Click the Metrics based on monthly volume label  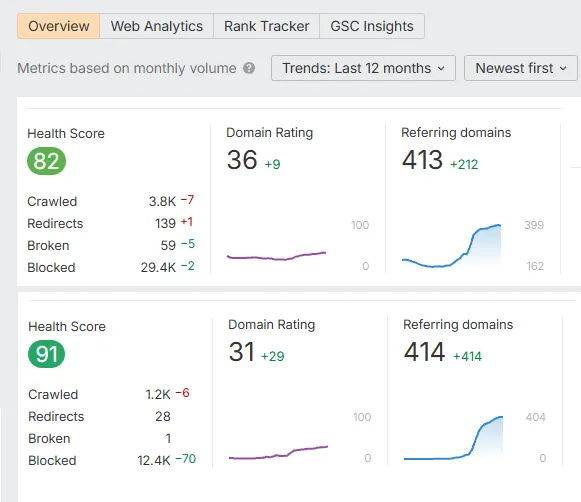(x=127, y=68)
